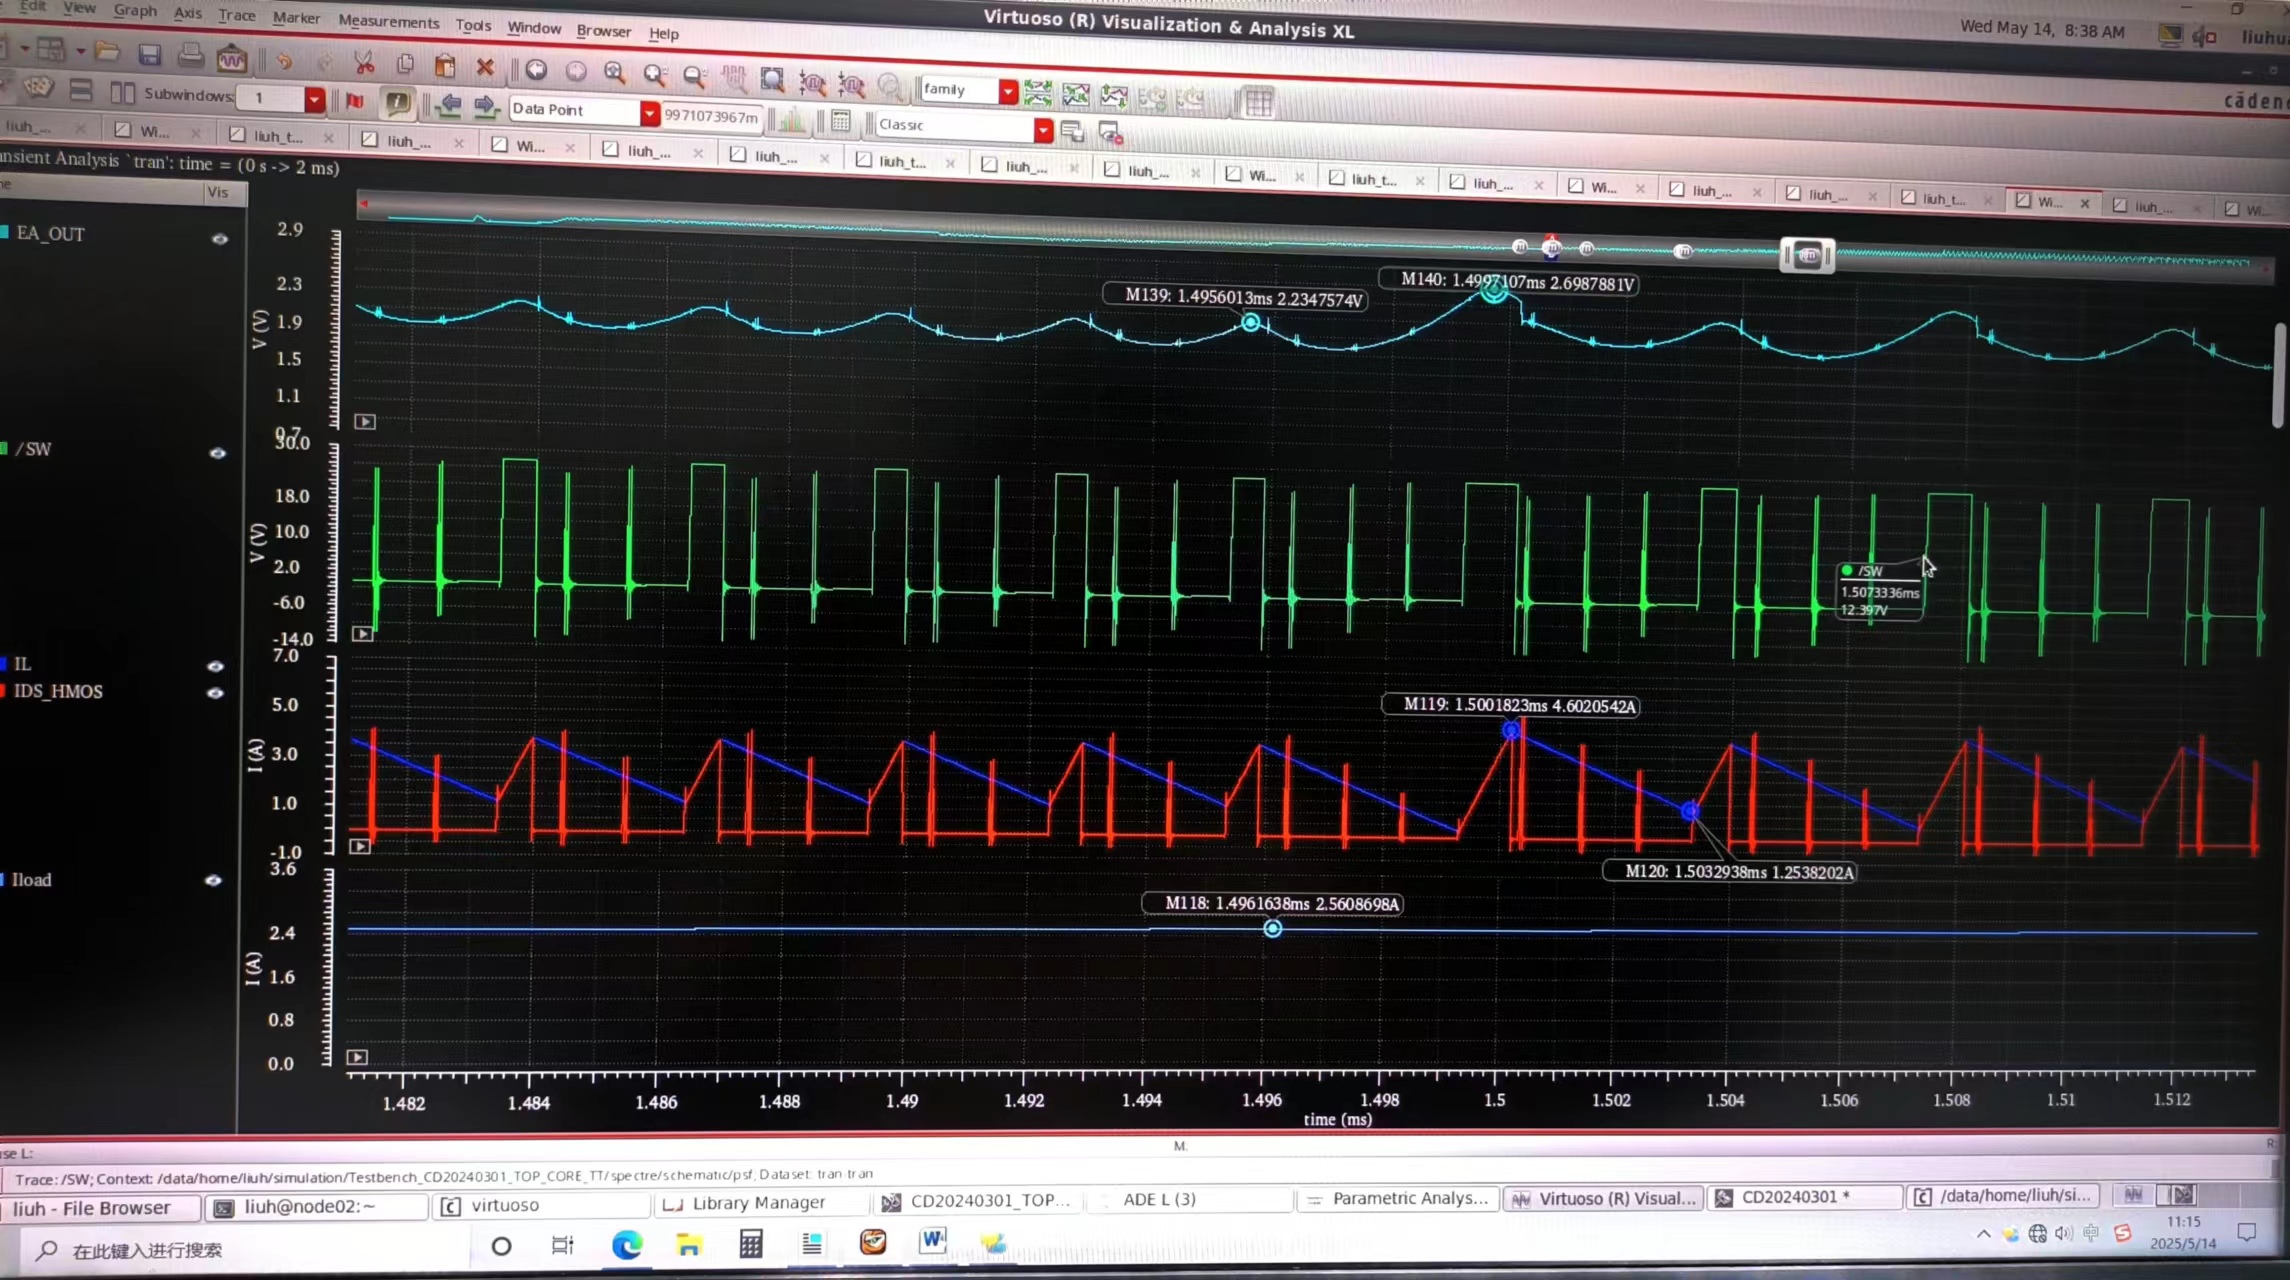Hide the /SW trace with eye icon
Screen dimensions: 2290x1280
click(218, 453)
